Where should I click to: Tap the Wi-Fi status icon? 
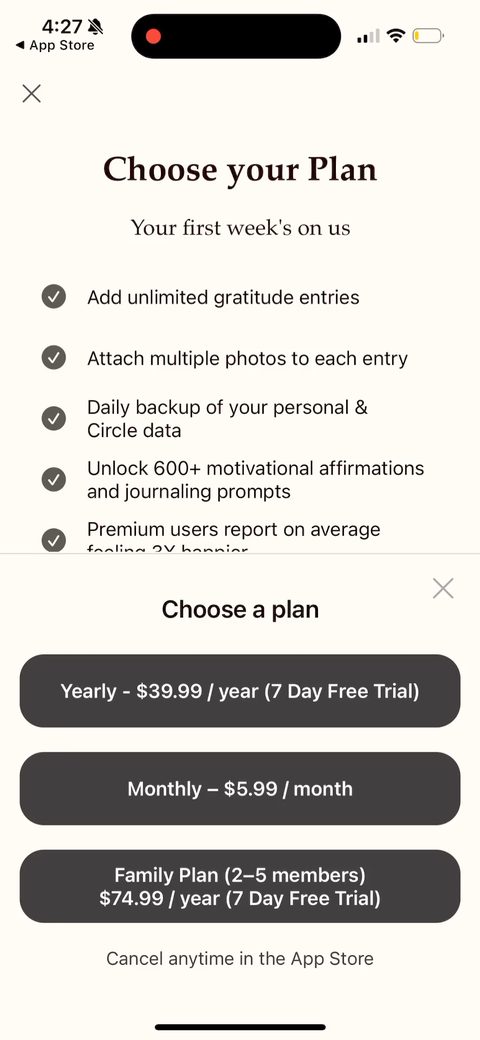pyautogui.click(x=396, y=35)
